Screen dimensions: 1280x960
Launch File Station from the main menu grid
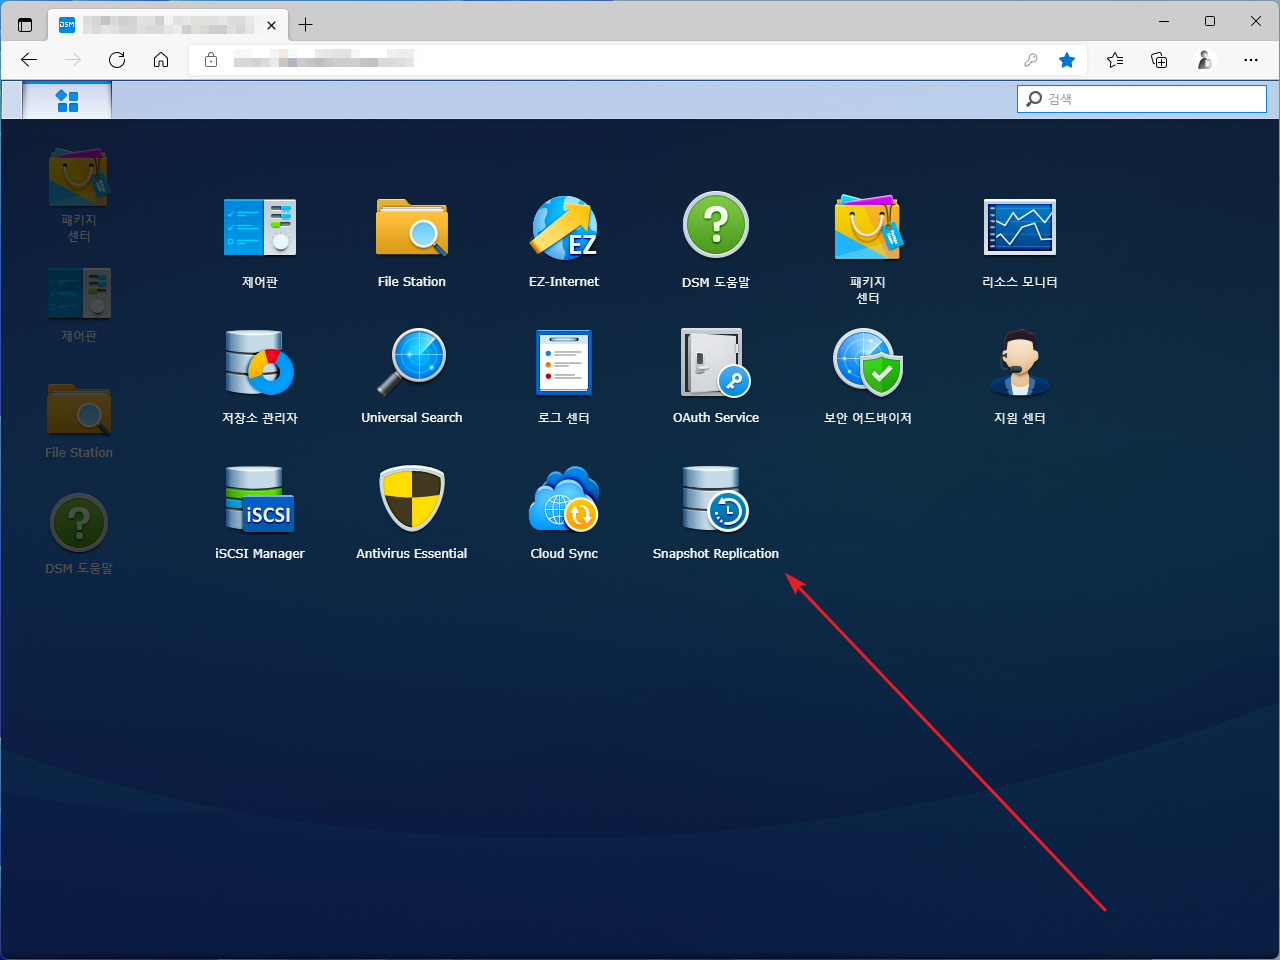point(412,241)
